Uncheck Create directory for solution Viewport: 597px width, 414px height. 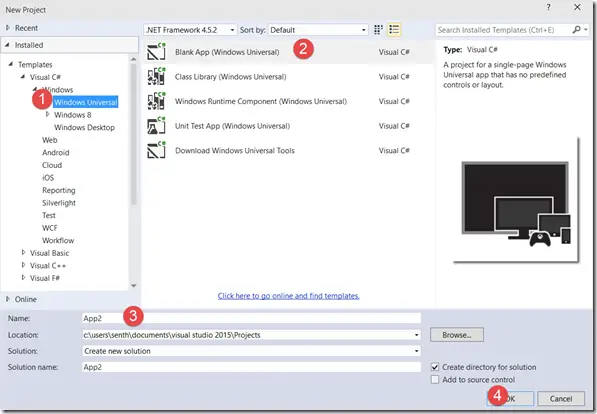(435, 367)
